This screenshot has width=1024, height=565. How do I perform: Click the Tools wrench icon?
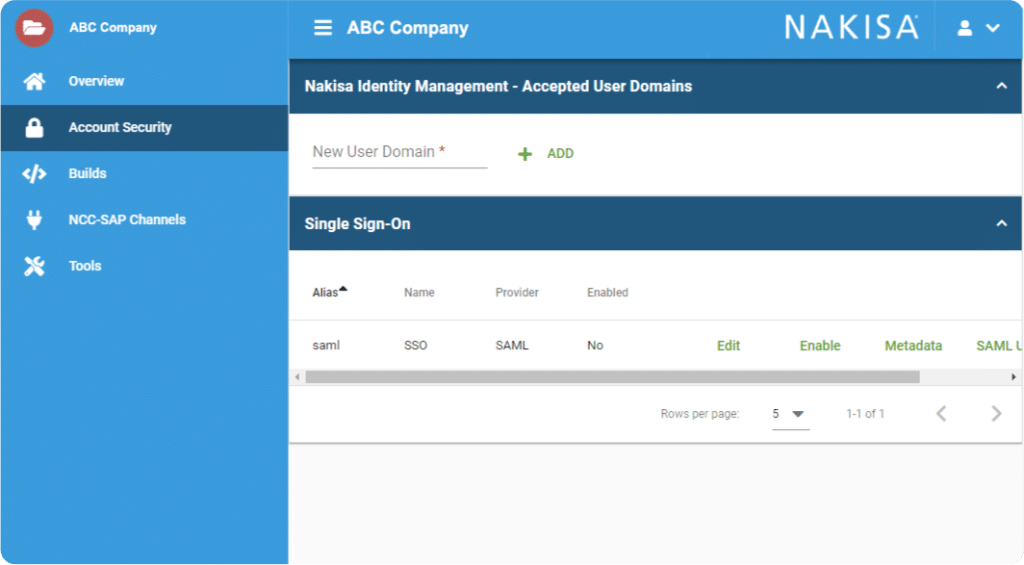[34, 266]
